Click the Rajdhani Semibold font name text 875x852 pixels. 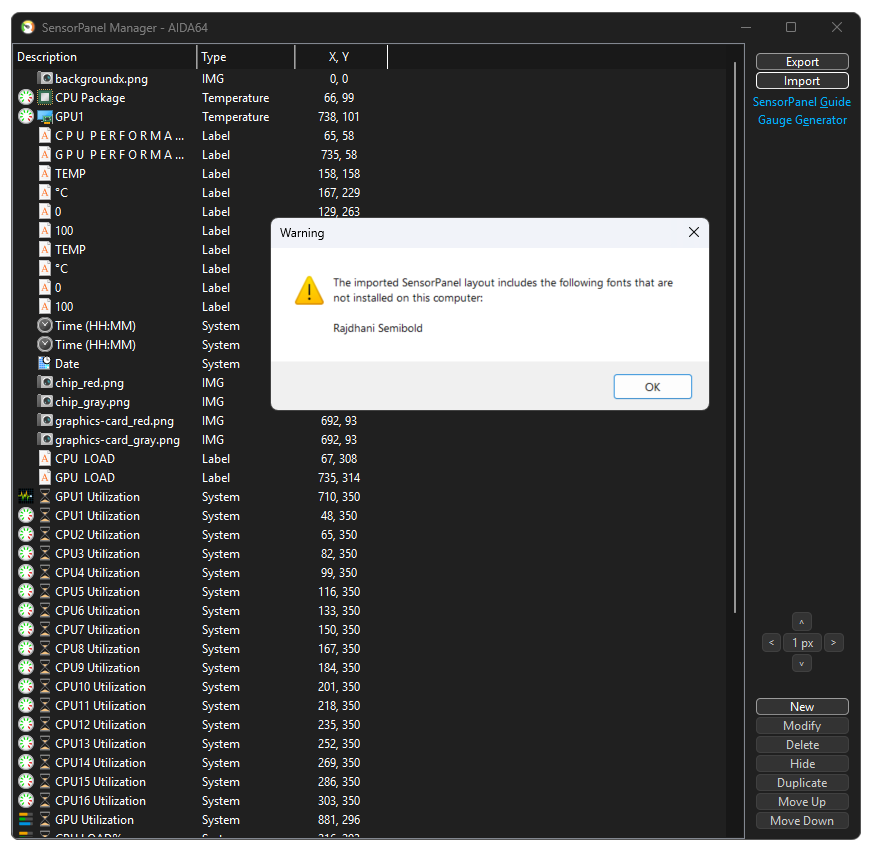(378, 328)
